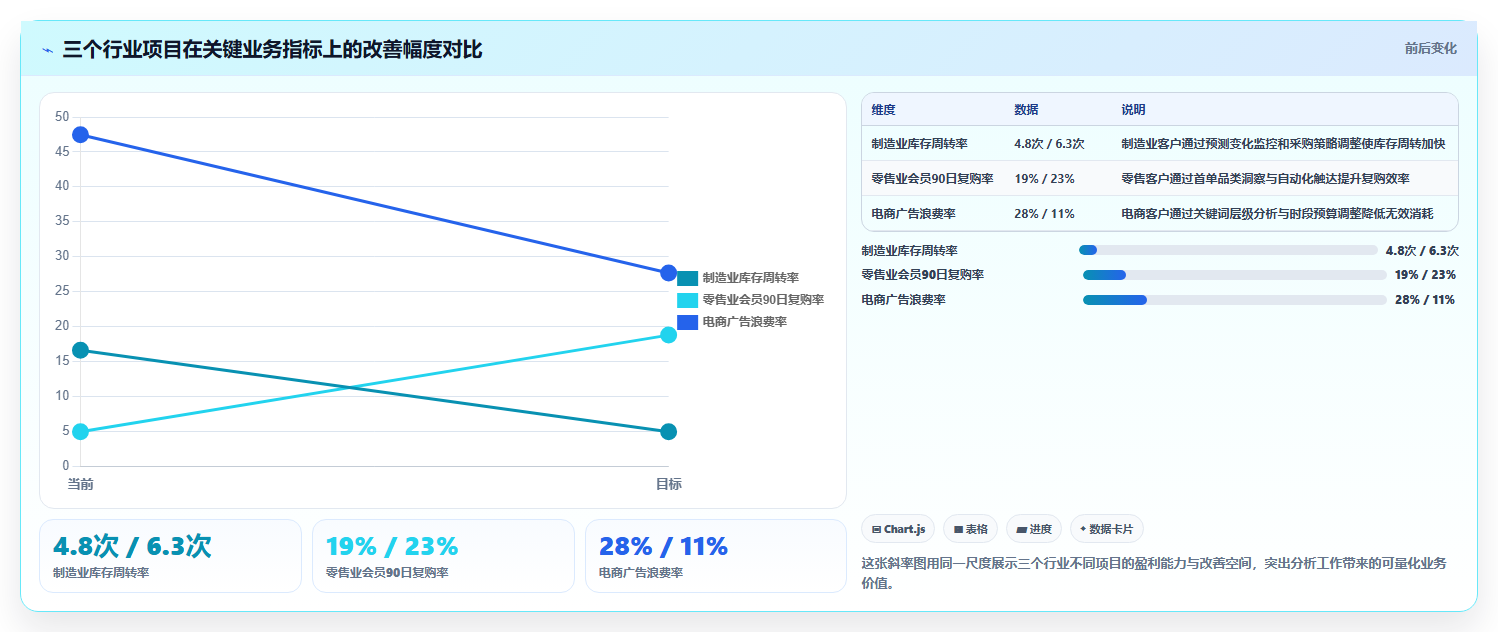Click table cell 19% / 23%
The width and height of the screenshot is (1498, 632).
1044,179
